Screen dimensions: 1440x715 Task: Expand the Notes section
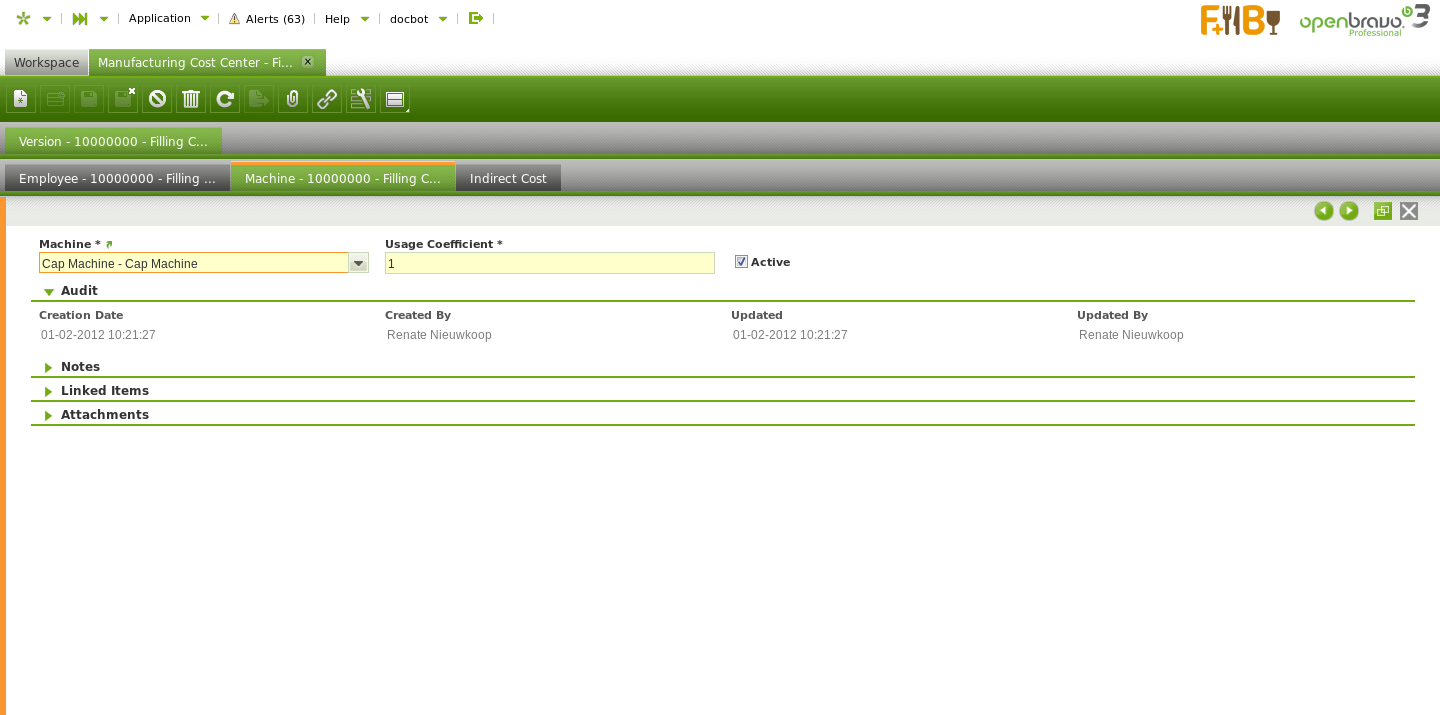(80, 367)
